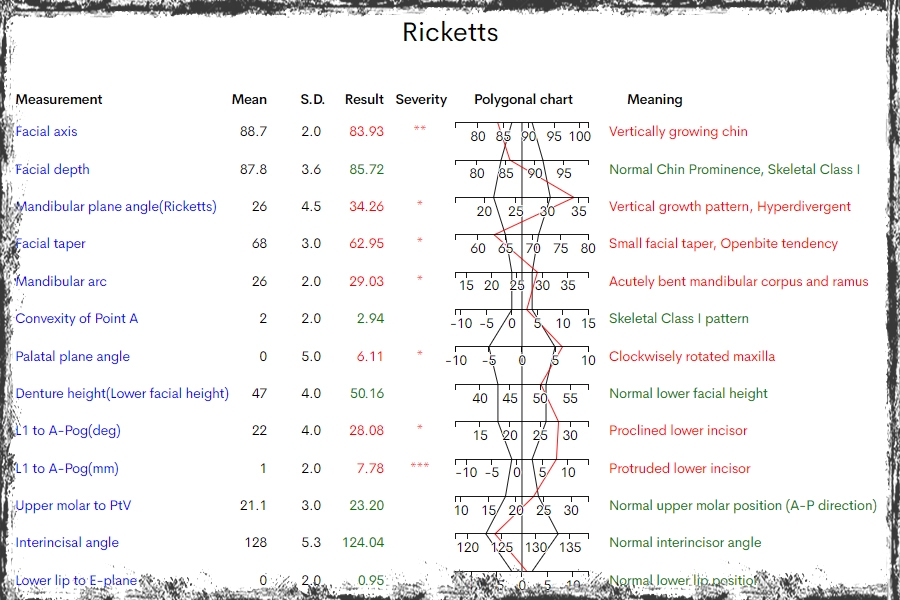
Task: Open the Facial depth measurement
Action: [52, 170]
